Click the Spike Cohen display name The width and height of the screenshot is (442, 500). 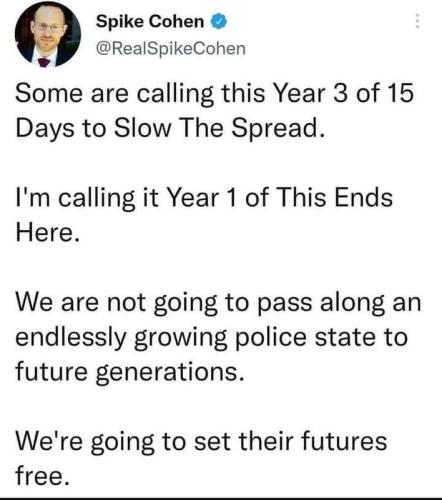[x=150, y=22]
